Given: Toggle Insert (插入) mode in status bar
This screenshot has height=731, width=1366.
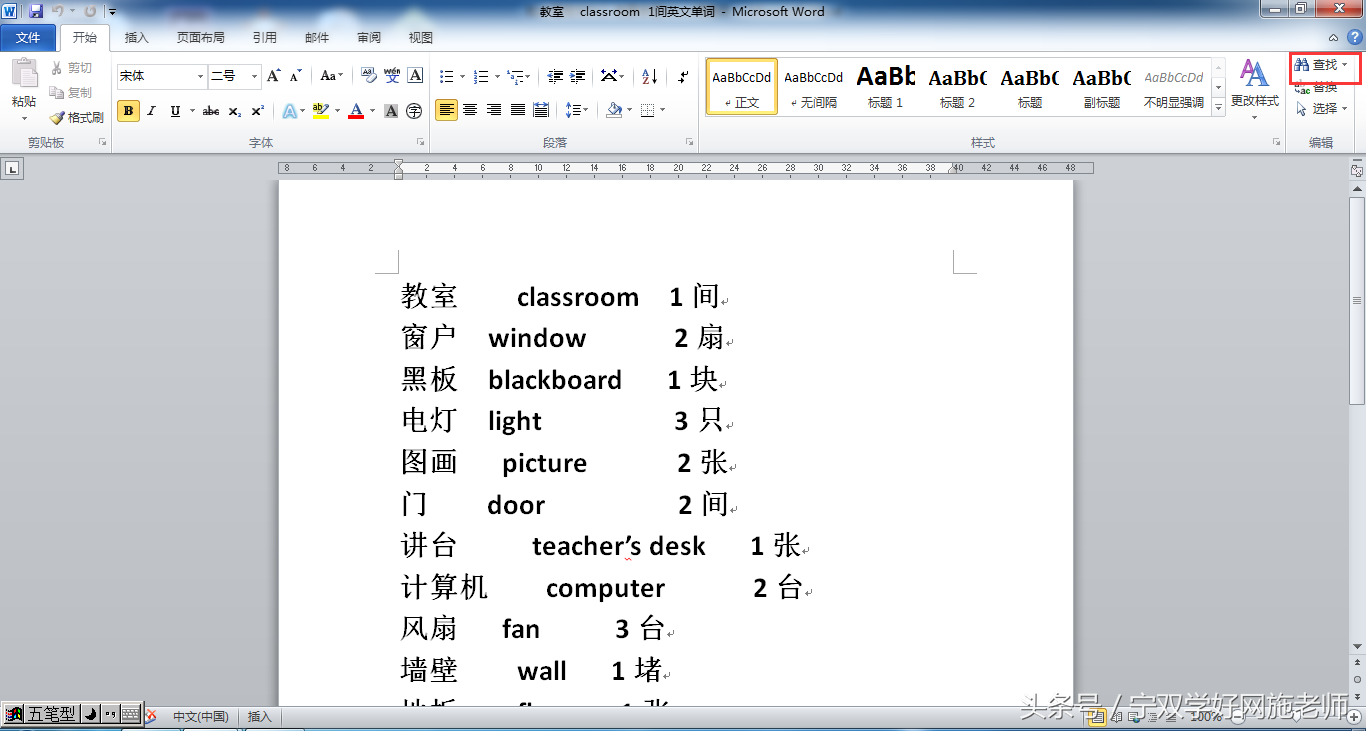Looking at the screenshot, I should tap(260, 716).
